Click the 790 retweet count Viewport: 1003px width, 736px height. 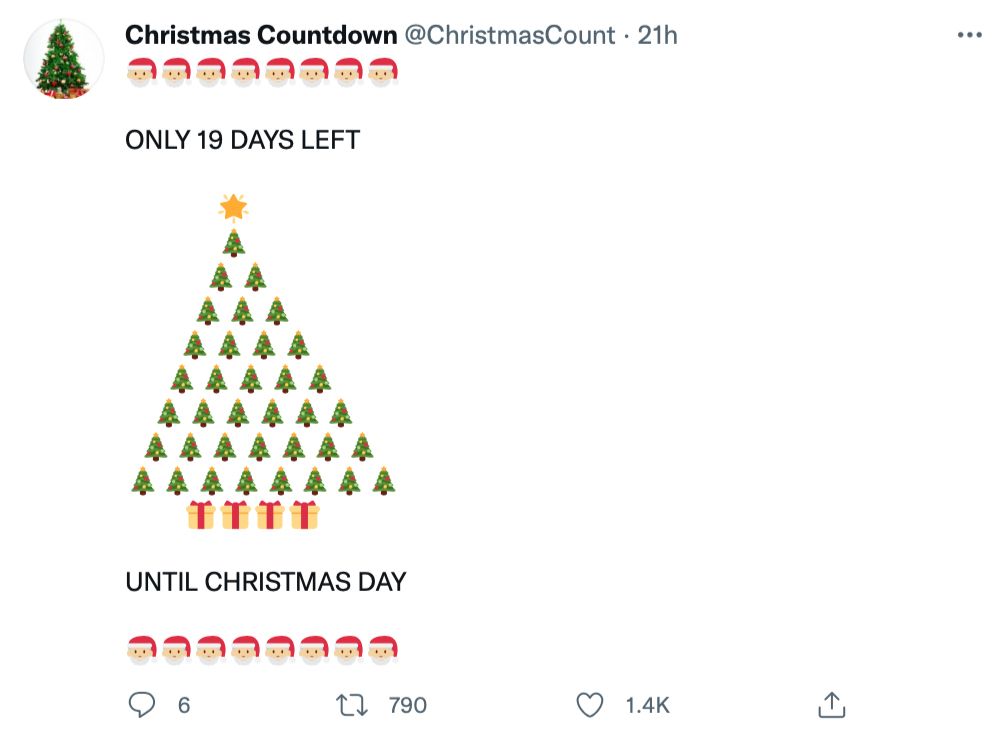tap(407, 705)
